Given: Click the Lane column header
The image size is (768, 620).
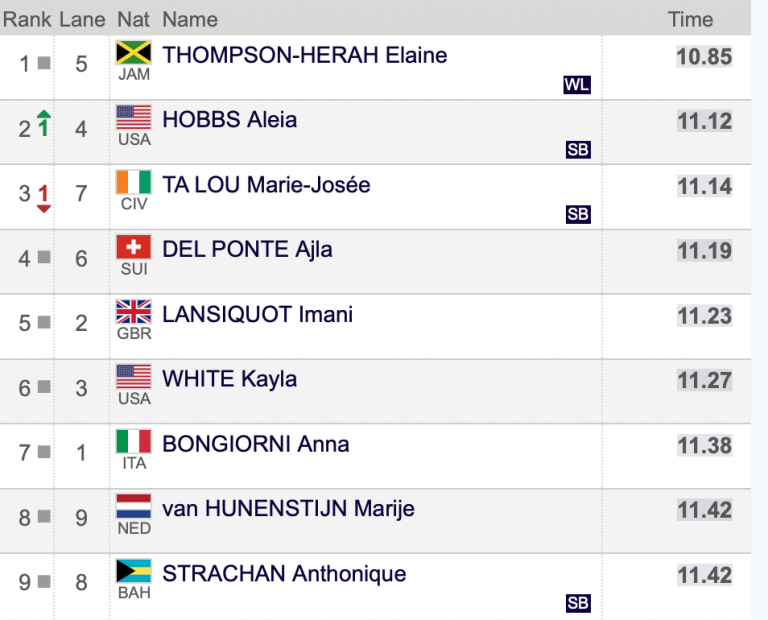Looking at the screenshot, I should (x=82, y=20).
